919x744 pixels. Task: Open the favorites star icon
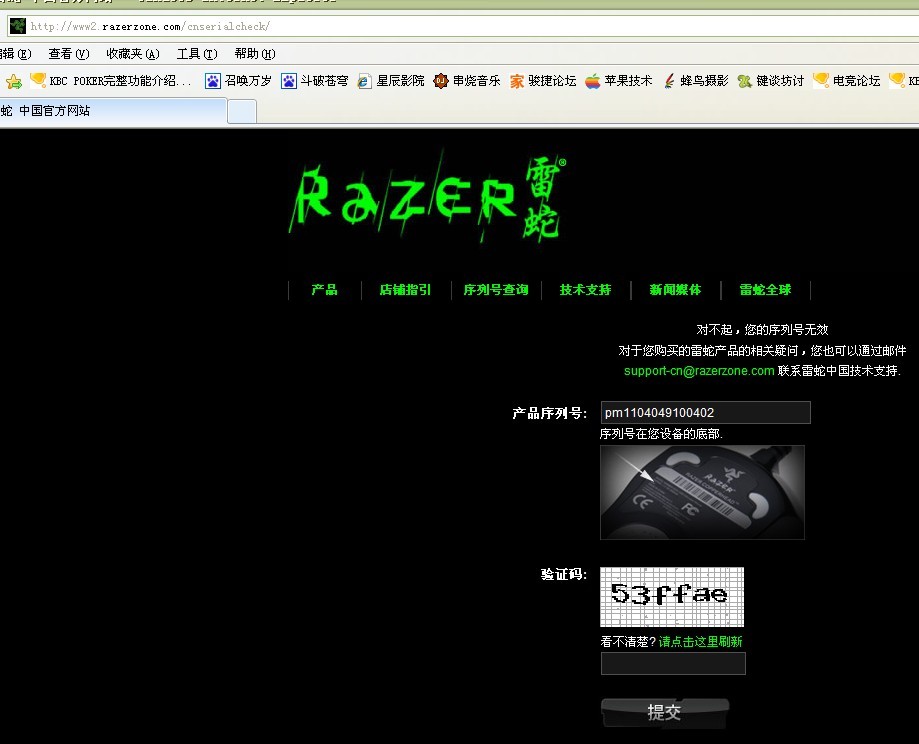coord(13,81)
